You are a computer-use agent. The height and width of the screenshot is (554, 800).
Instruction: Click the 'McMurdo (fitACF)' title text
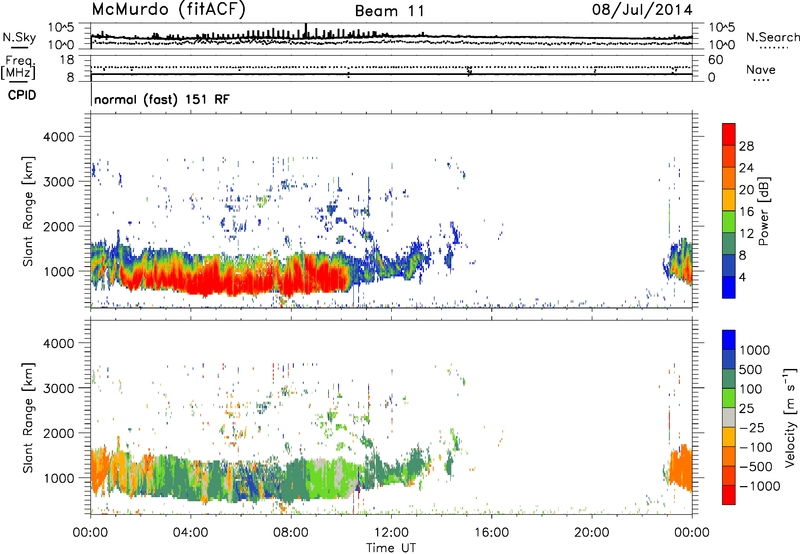[x=168, y=10]
